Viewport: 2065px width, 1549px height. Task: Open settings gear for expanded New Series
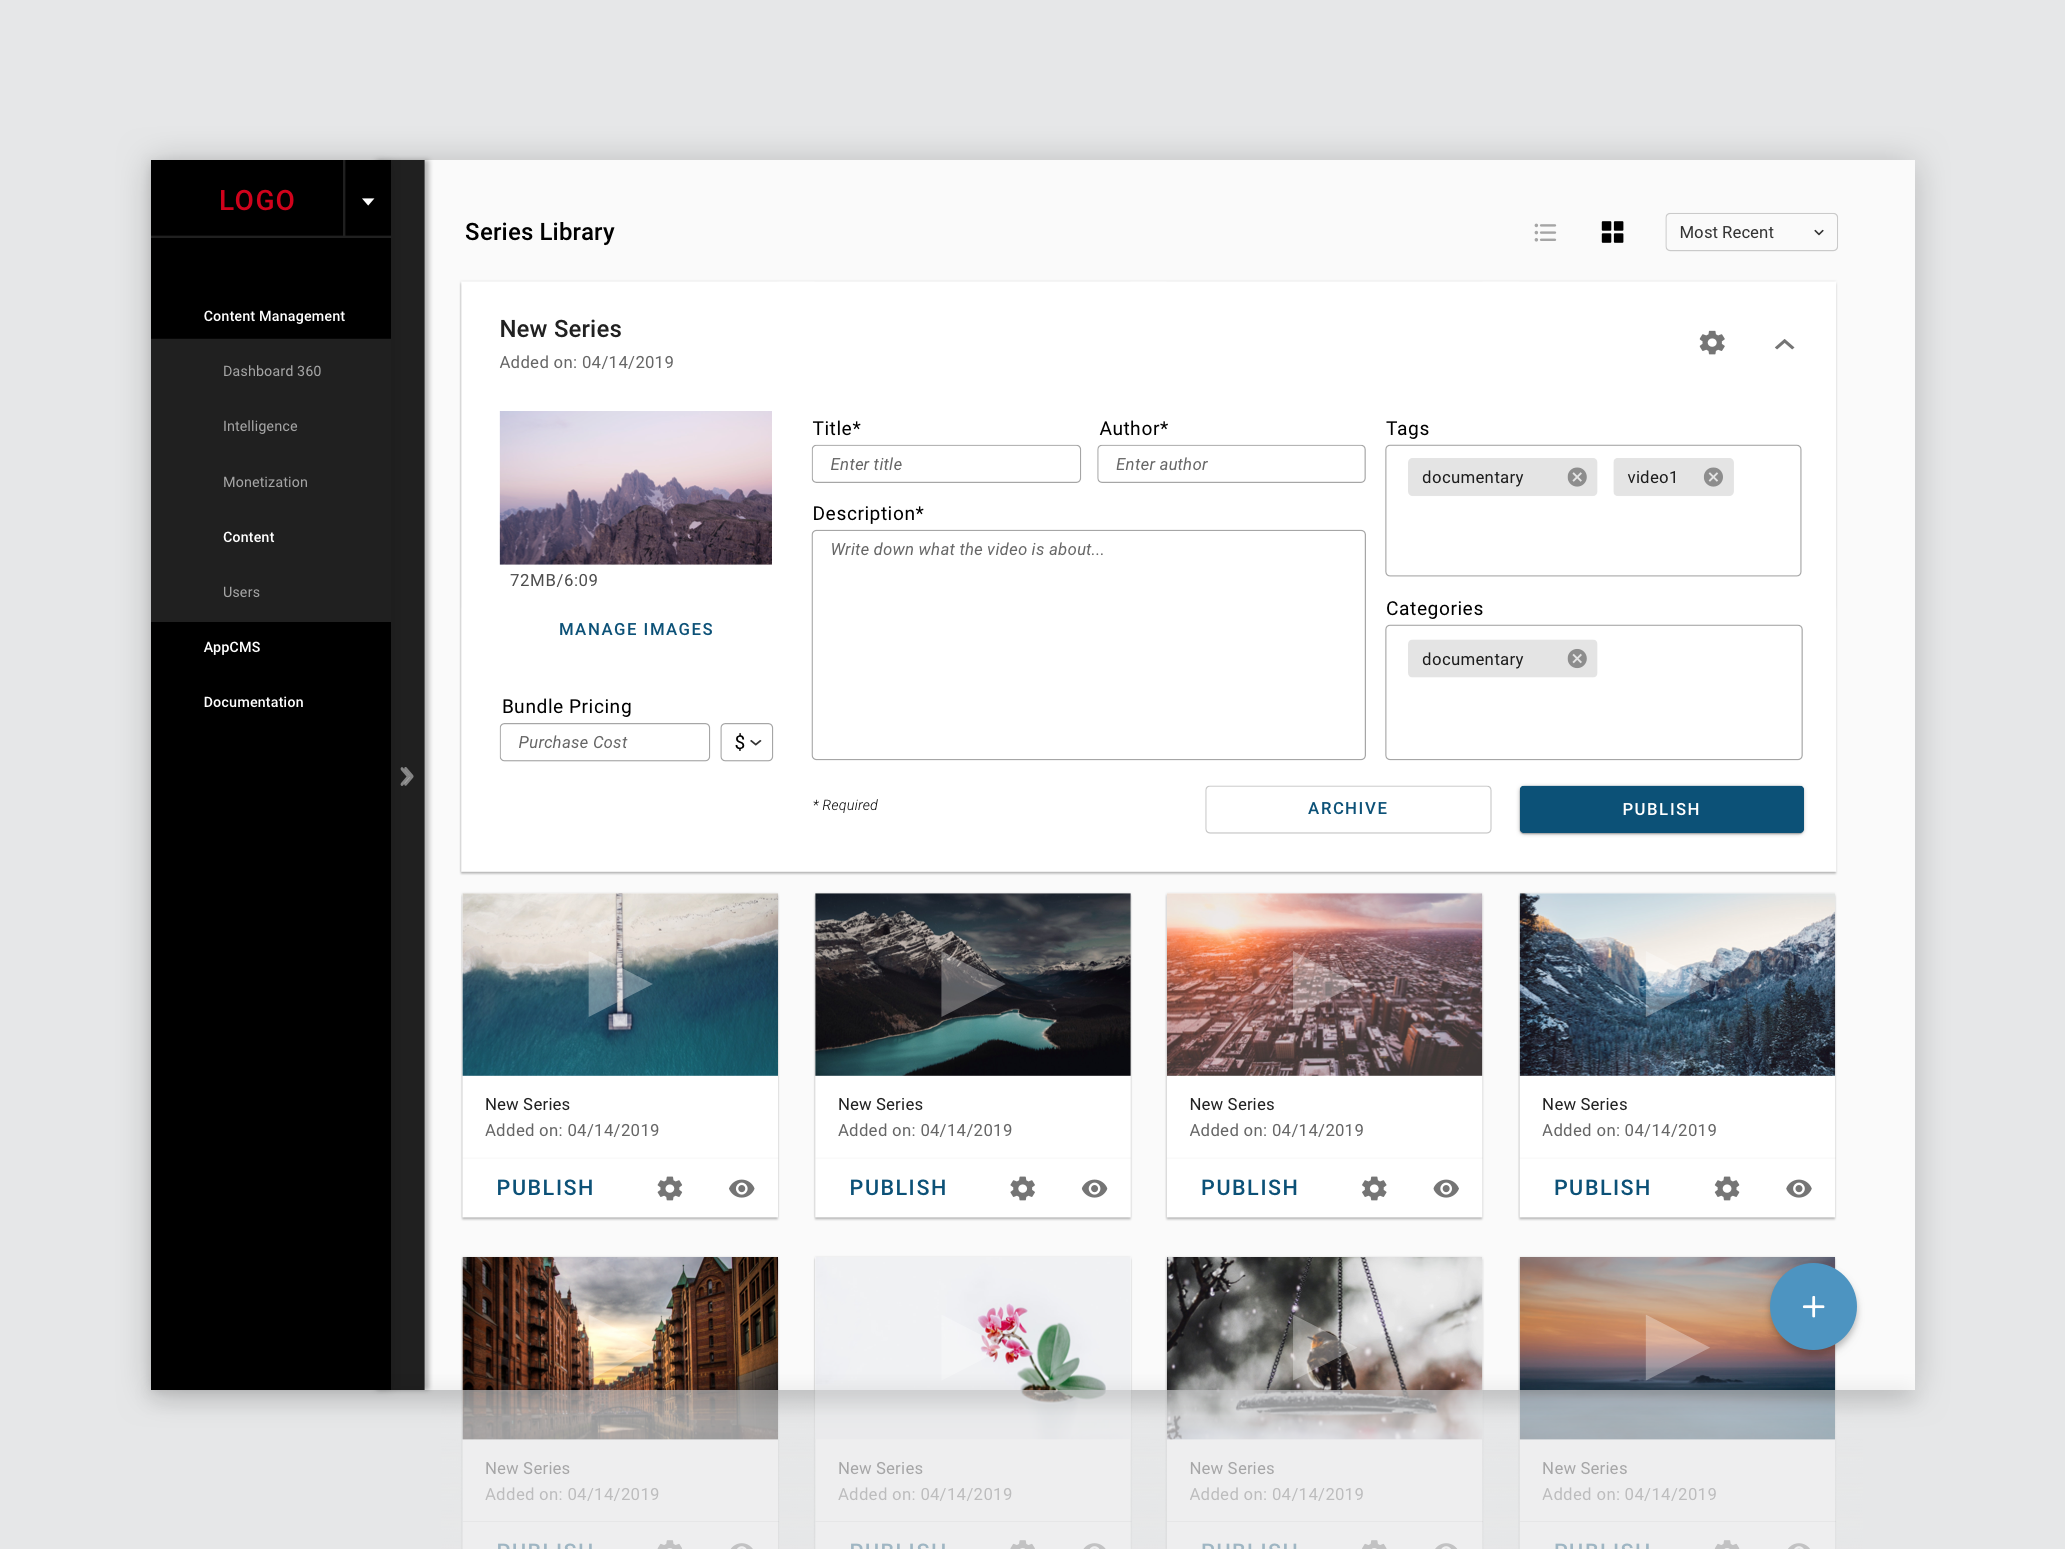1712,343
